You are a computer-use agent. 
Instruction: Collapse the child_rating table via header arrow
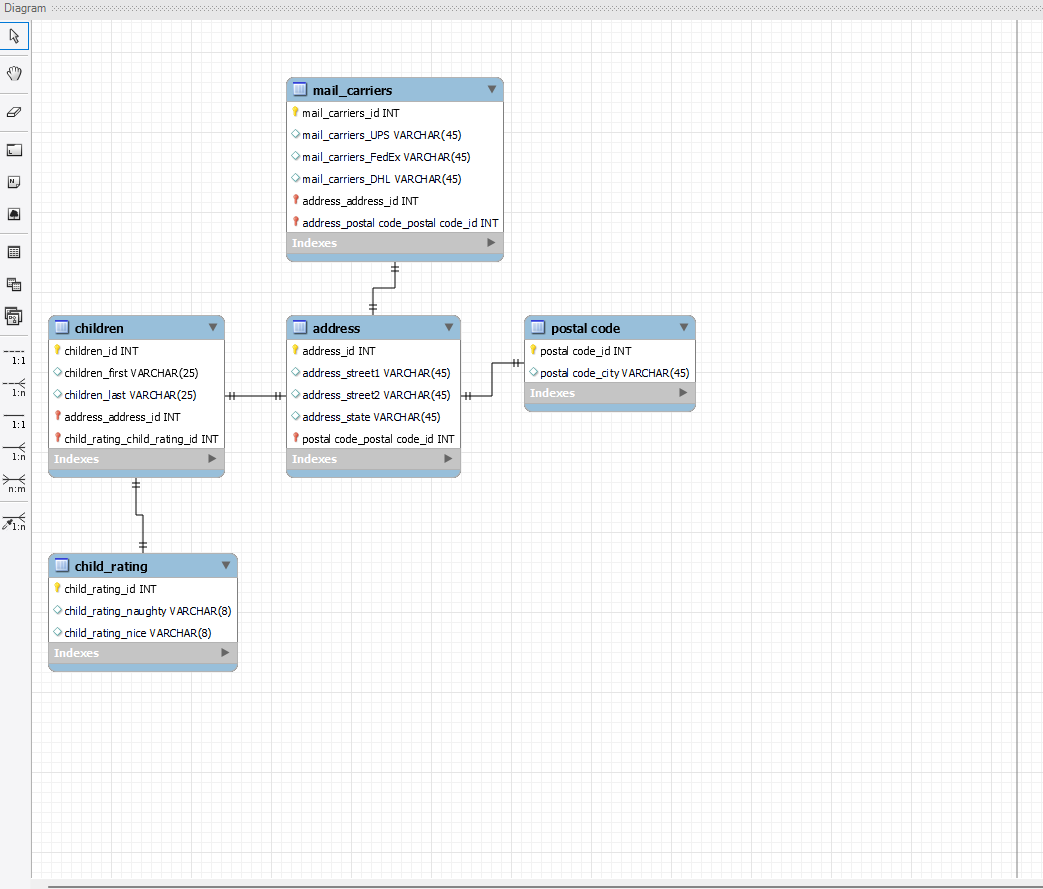[226, 566]
